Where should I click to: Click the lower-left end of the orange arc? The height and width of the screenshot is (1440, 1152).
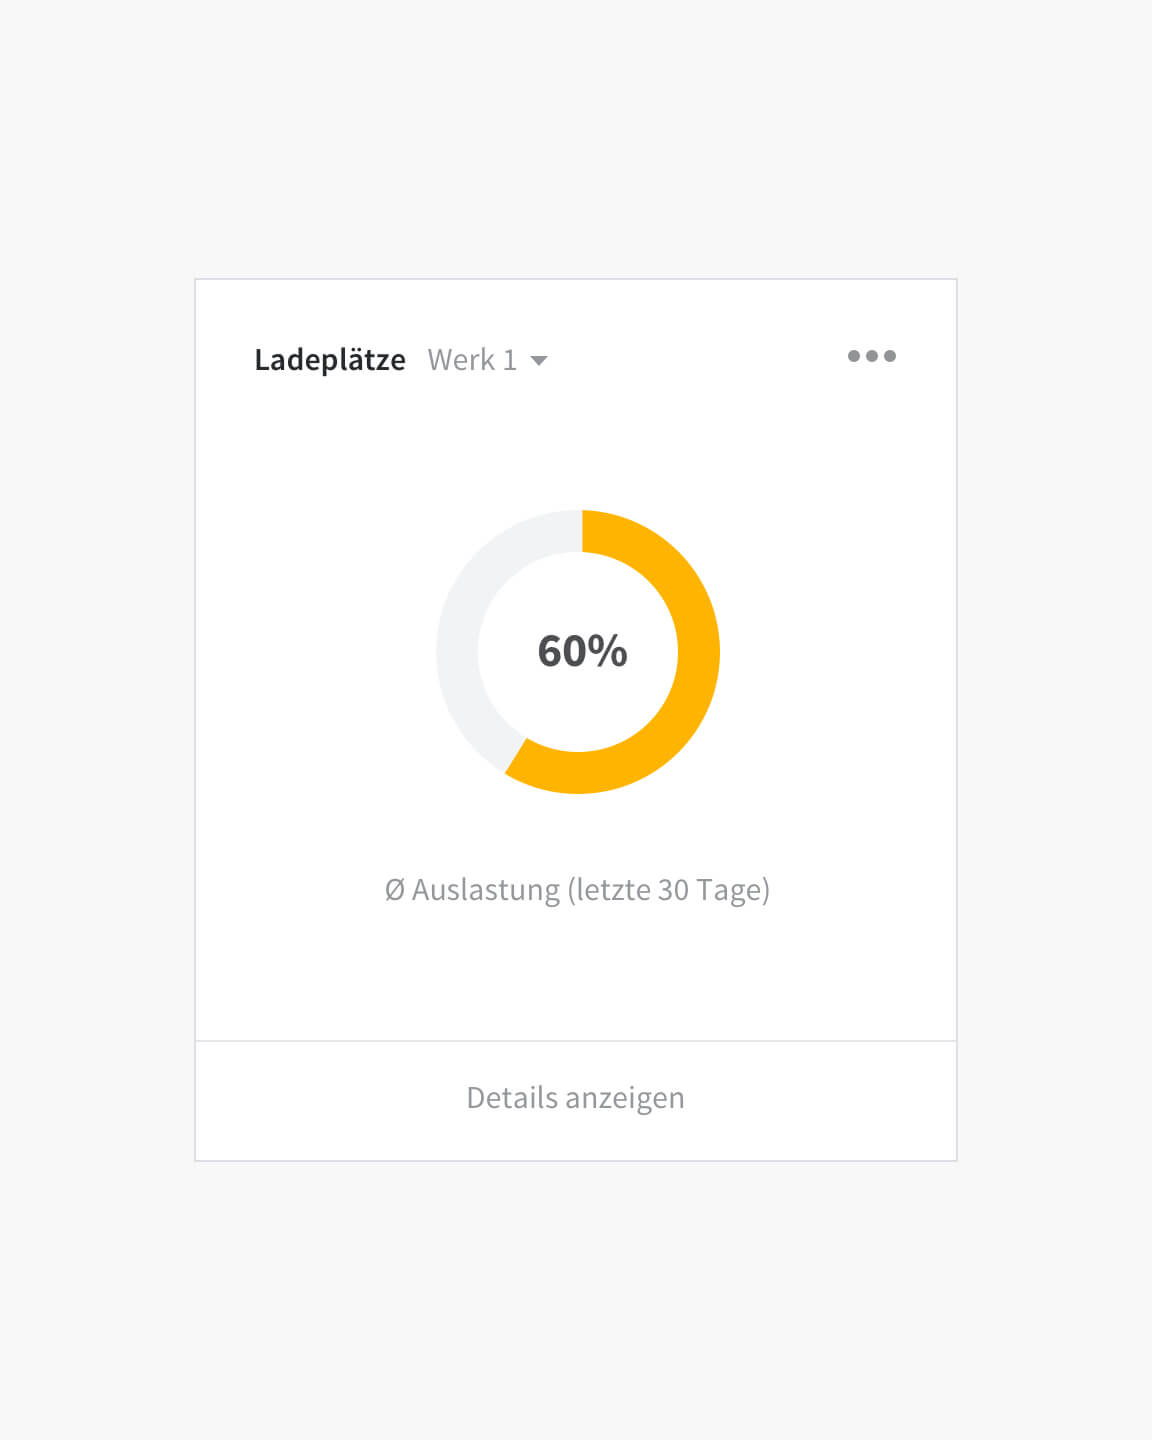coord(517,757)
